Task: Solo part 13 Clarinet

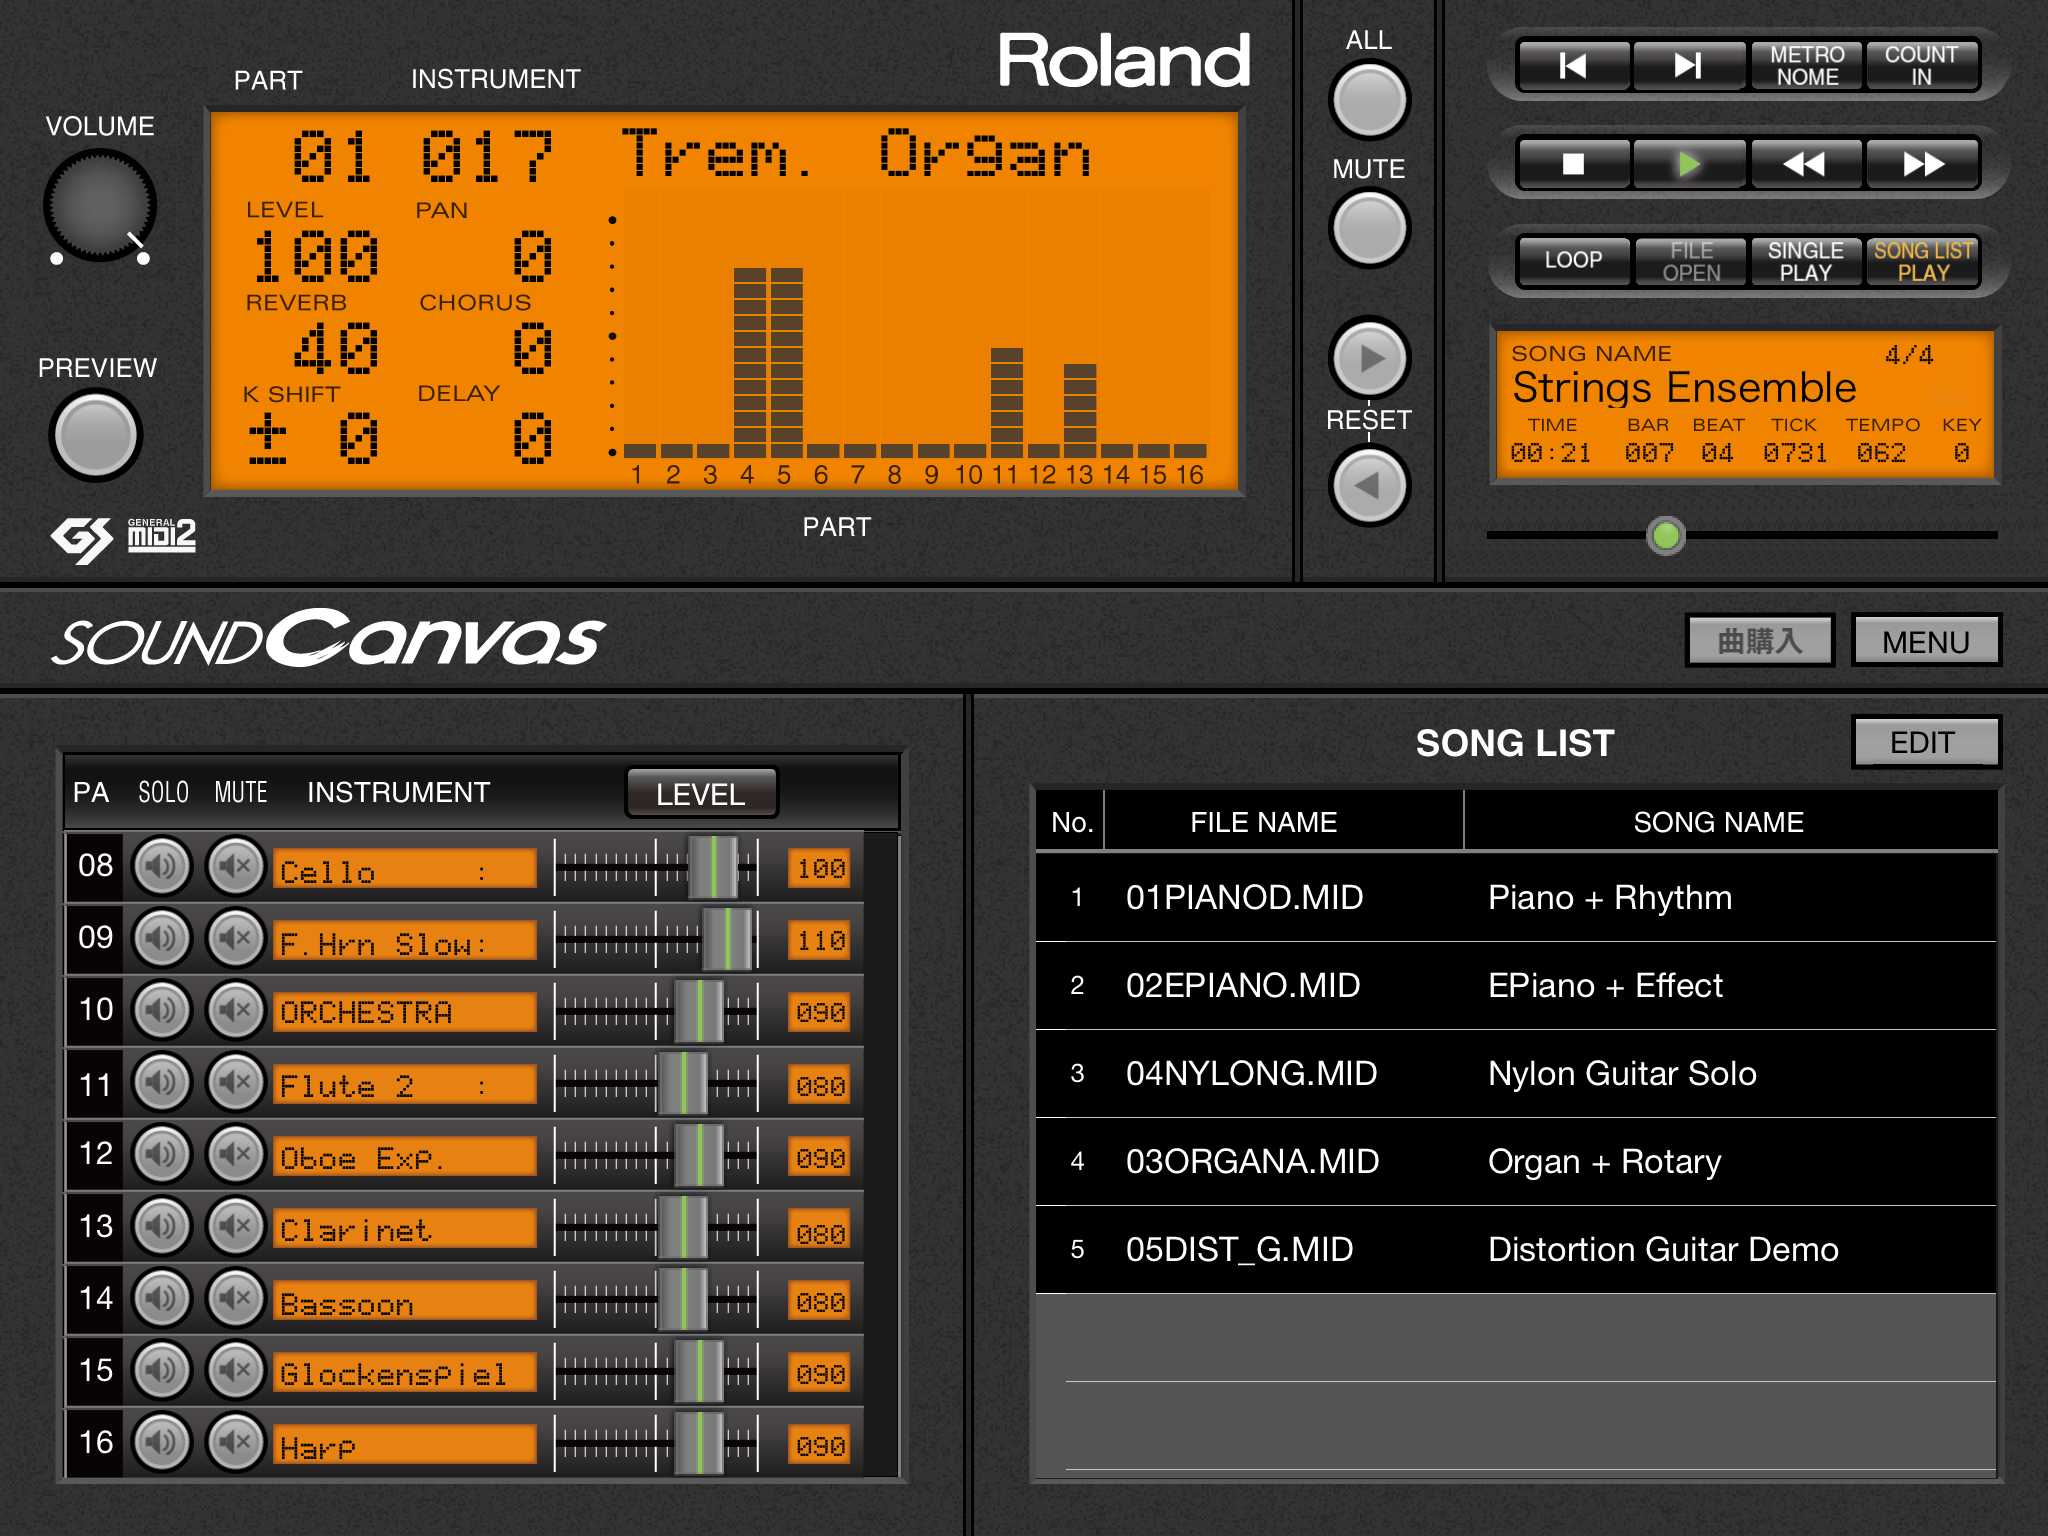Action: [162, 1226]
